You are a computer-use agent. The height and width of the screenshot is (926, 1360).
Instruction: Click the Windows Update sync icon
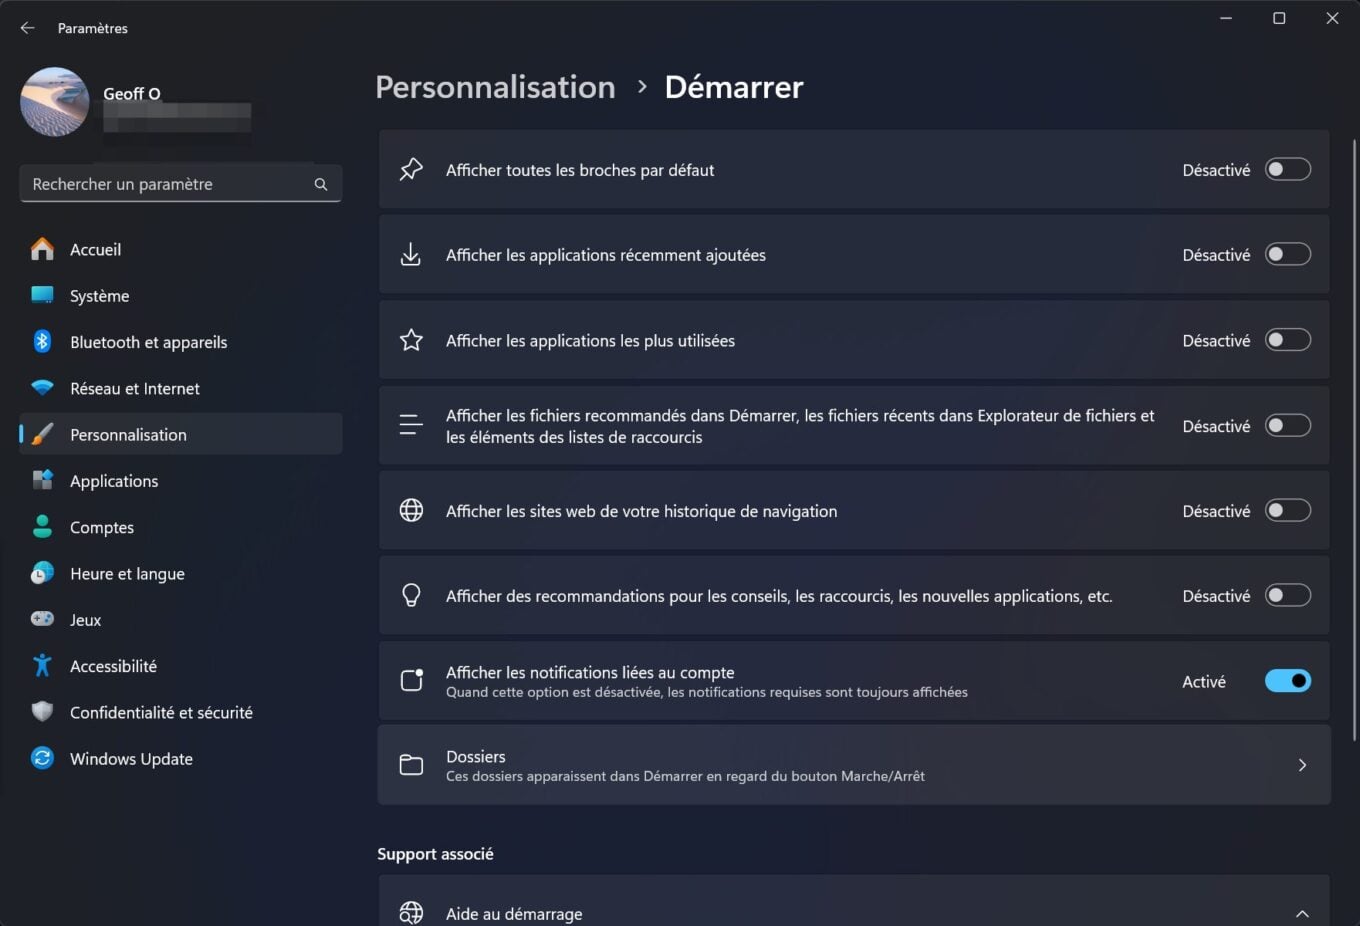tap(42, 759)
